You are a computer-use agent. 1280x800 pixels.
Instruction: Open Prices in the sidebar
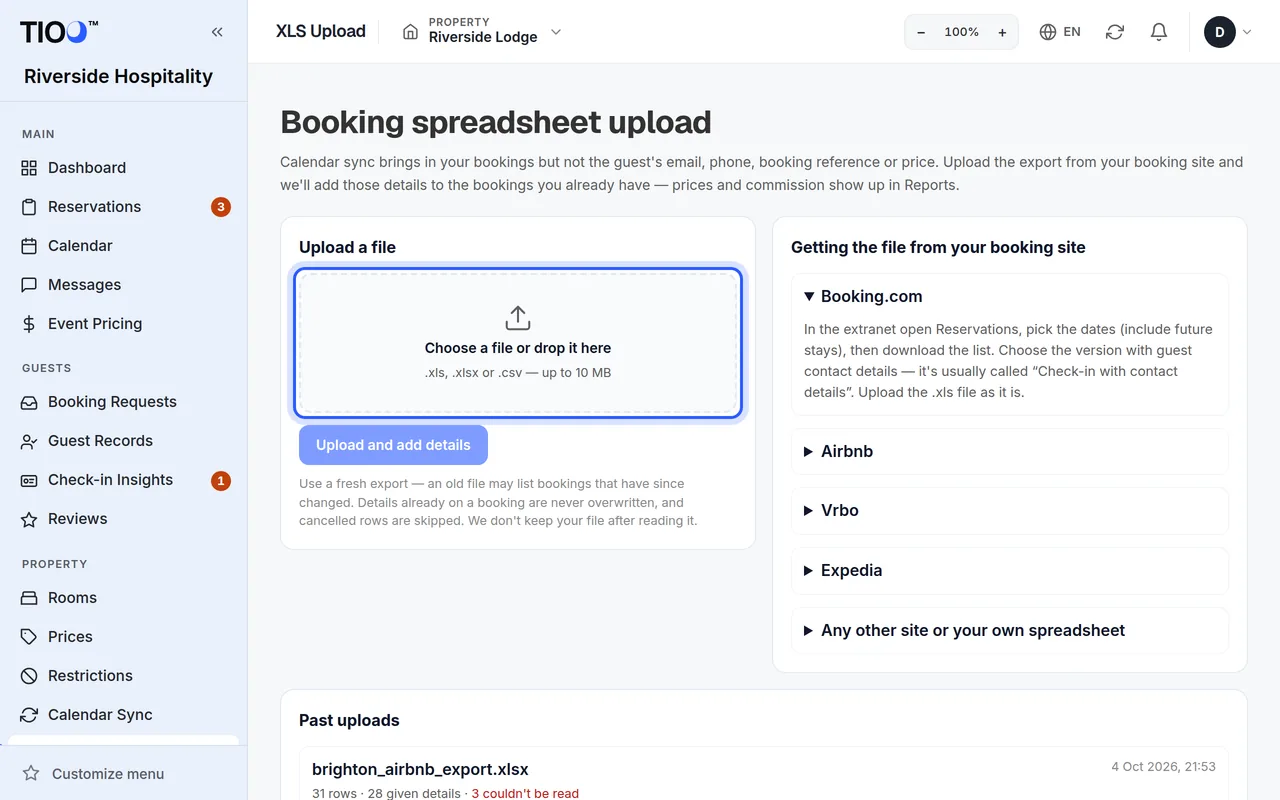click(x=123, y=636)
